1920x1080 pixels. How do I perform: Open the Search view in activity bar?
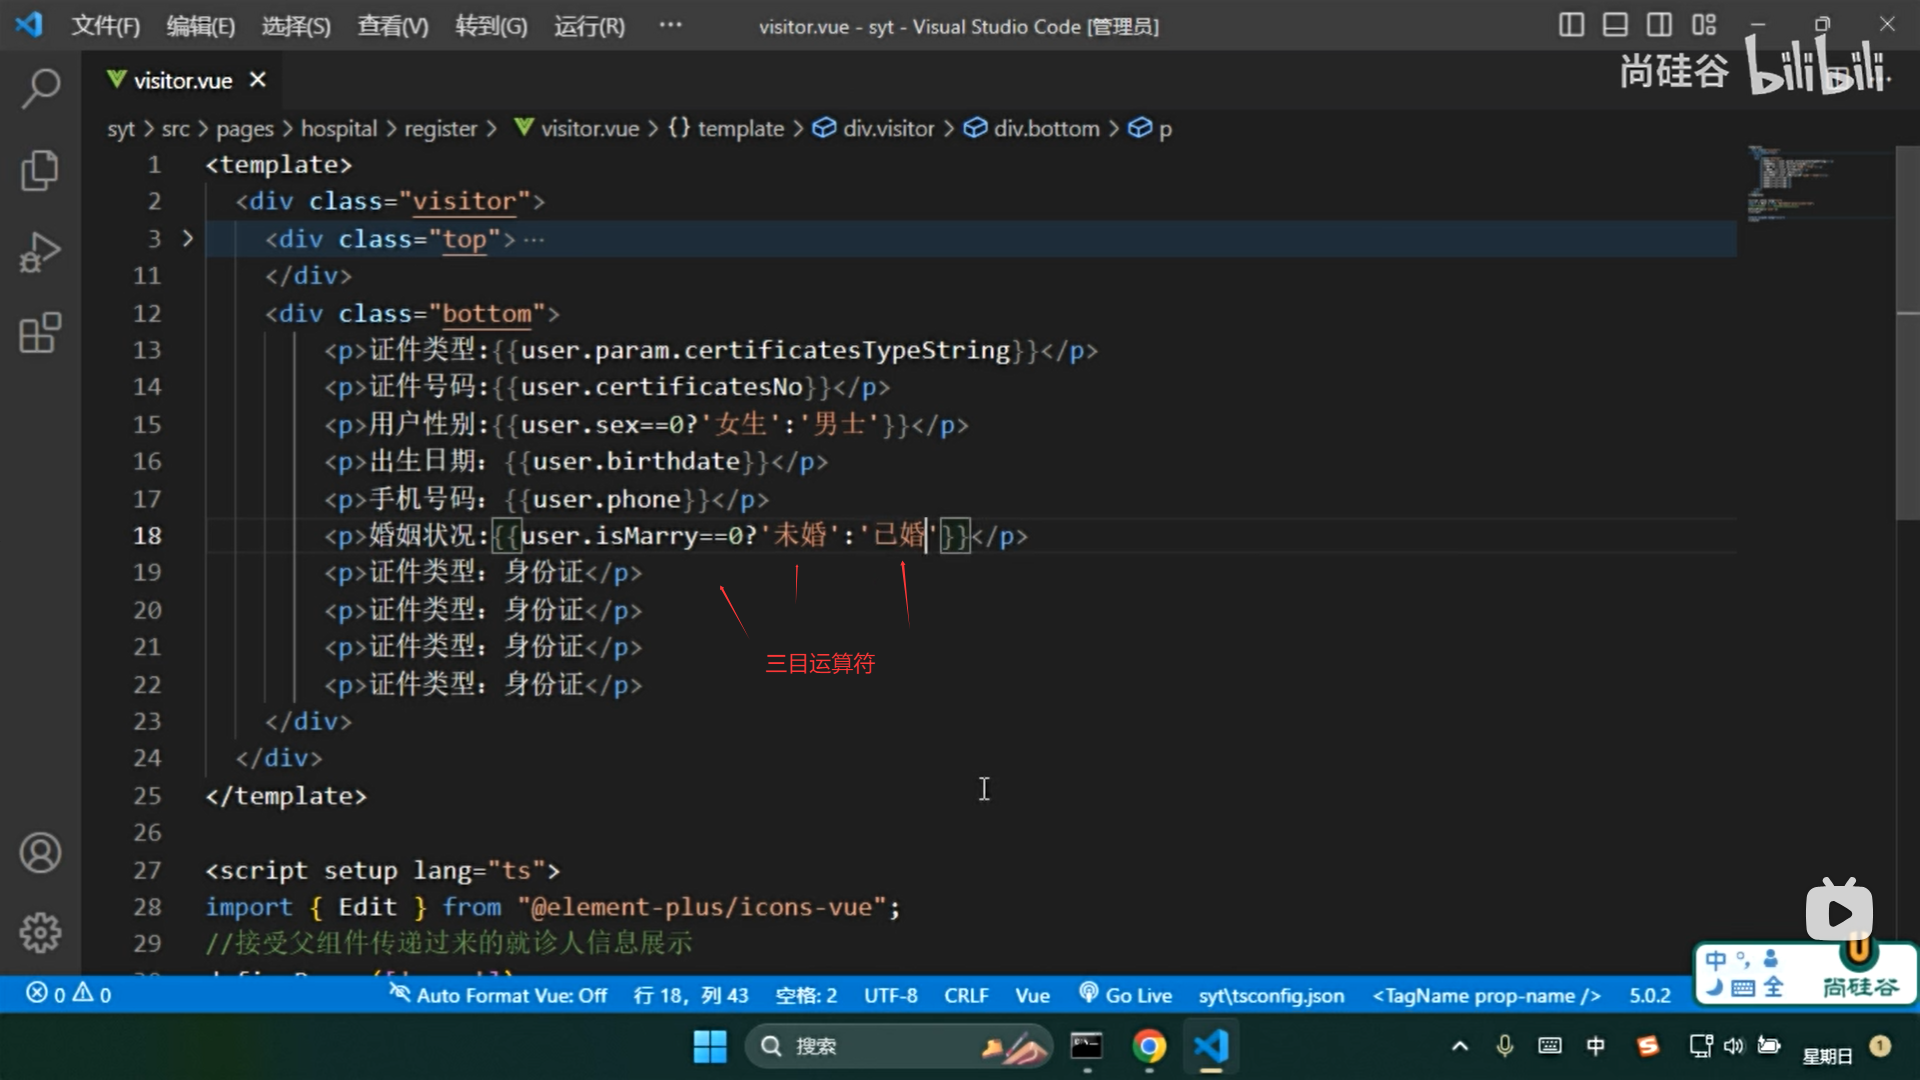tap(40, 88)
